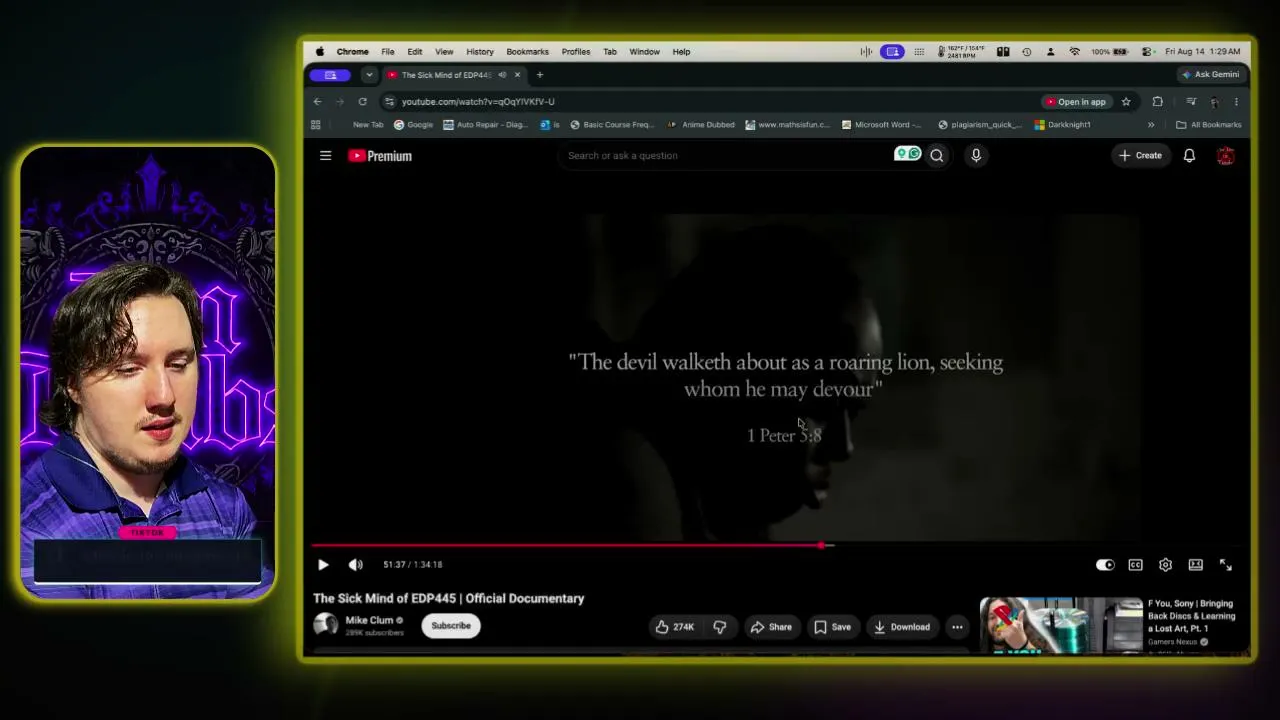Reload the YouTube page
This screenshot has height=720, width=1280.
point(362,102)
